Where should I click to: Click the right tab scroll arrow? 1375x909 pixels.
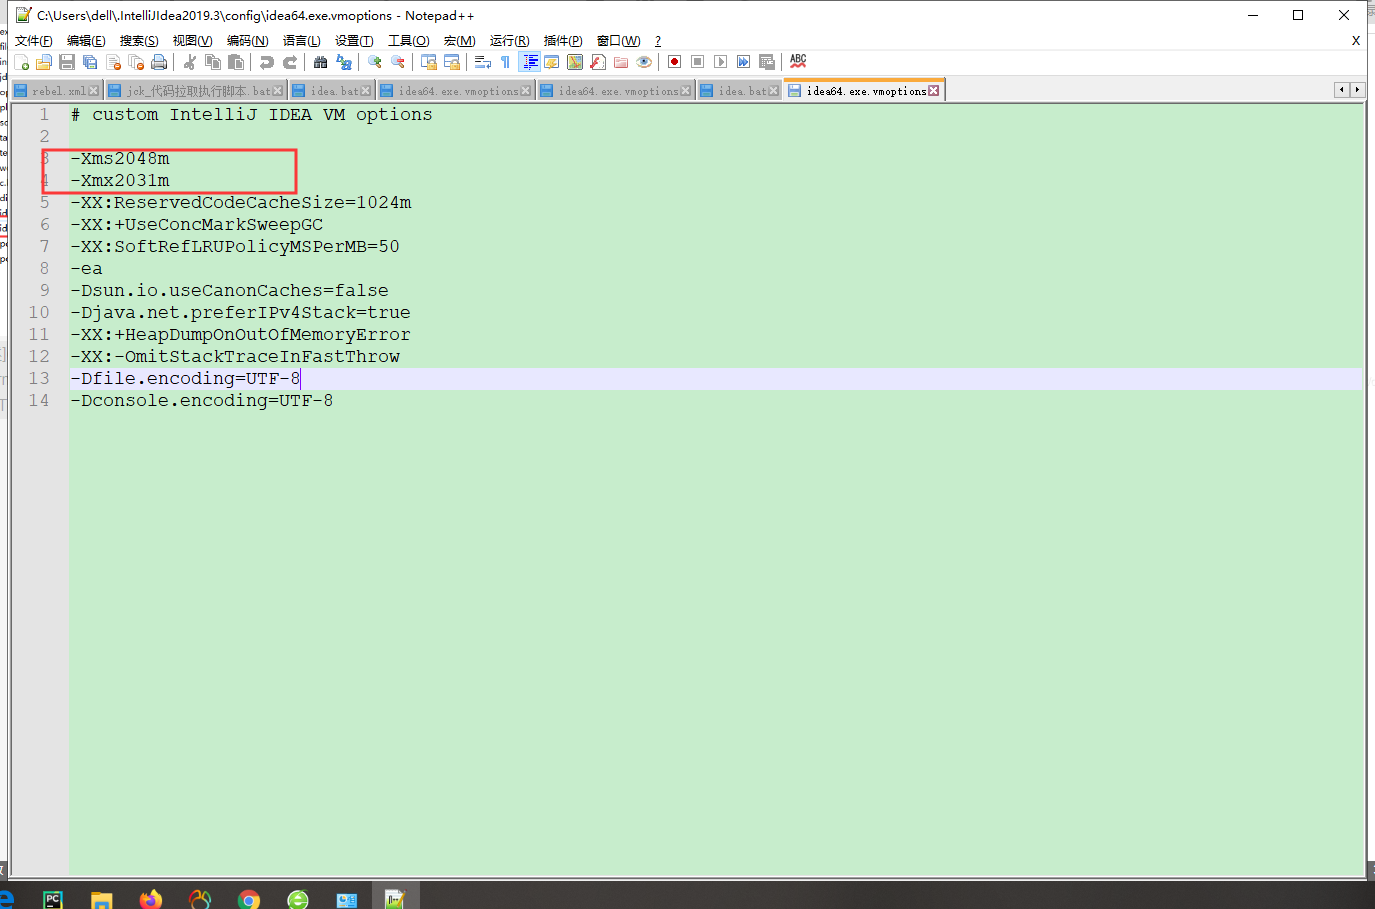tap(1357, 89)
